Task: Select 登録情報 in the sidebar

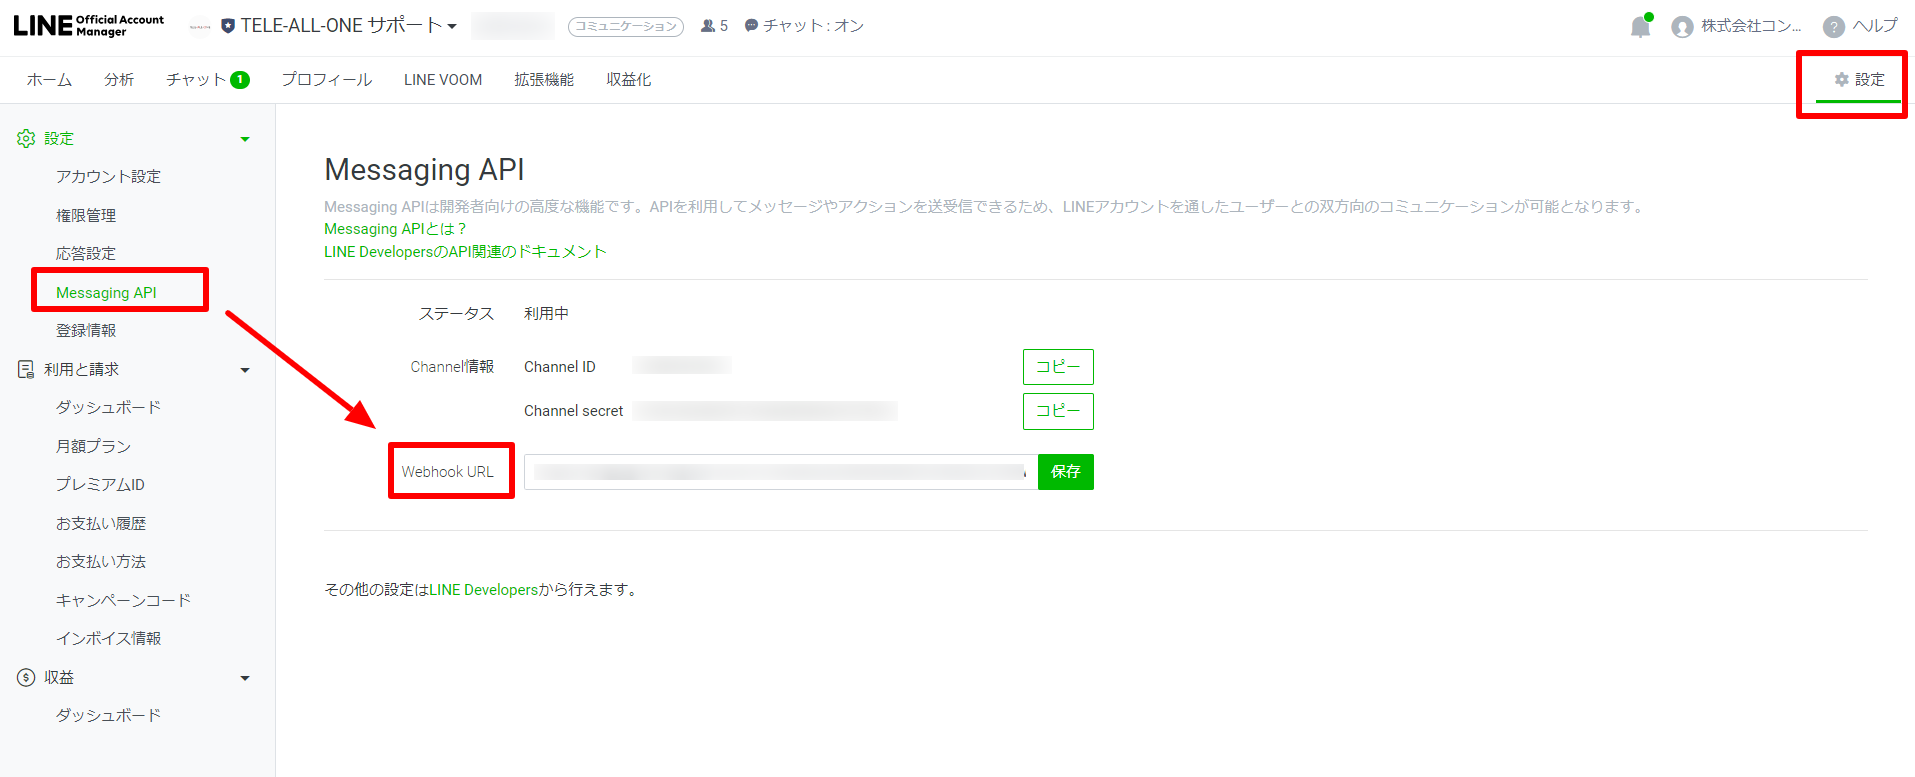Action: click(86, 331)
